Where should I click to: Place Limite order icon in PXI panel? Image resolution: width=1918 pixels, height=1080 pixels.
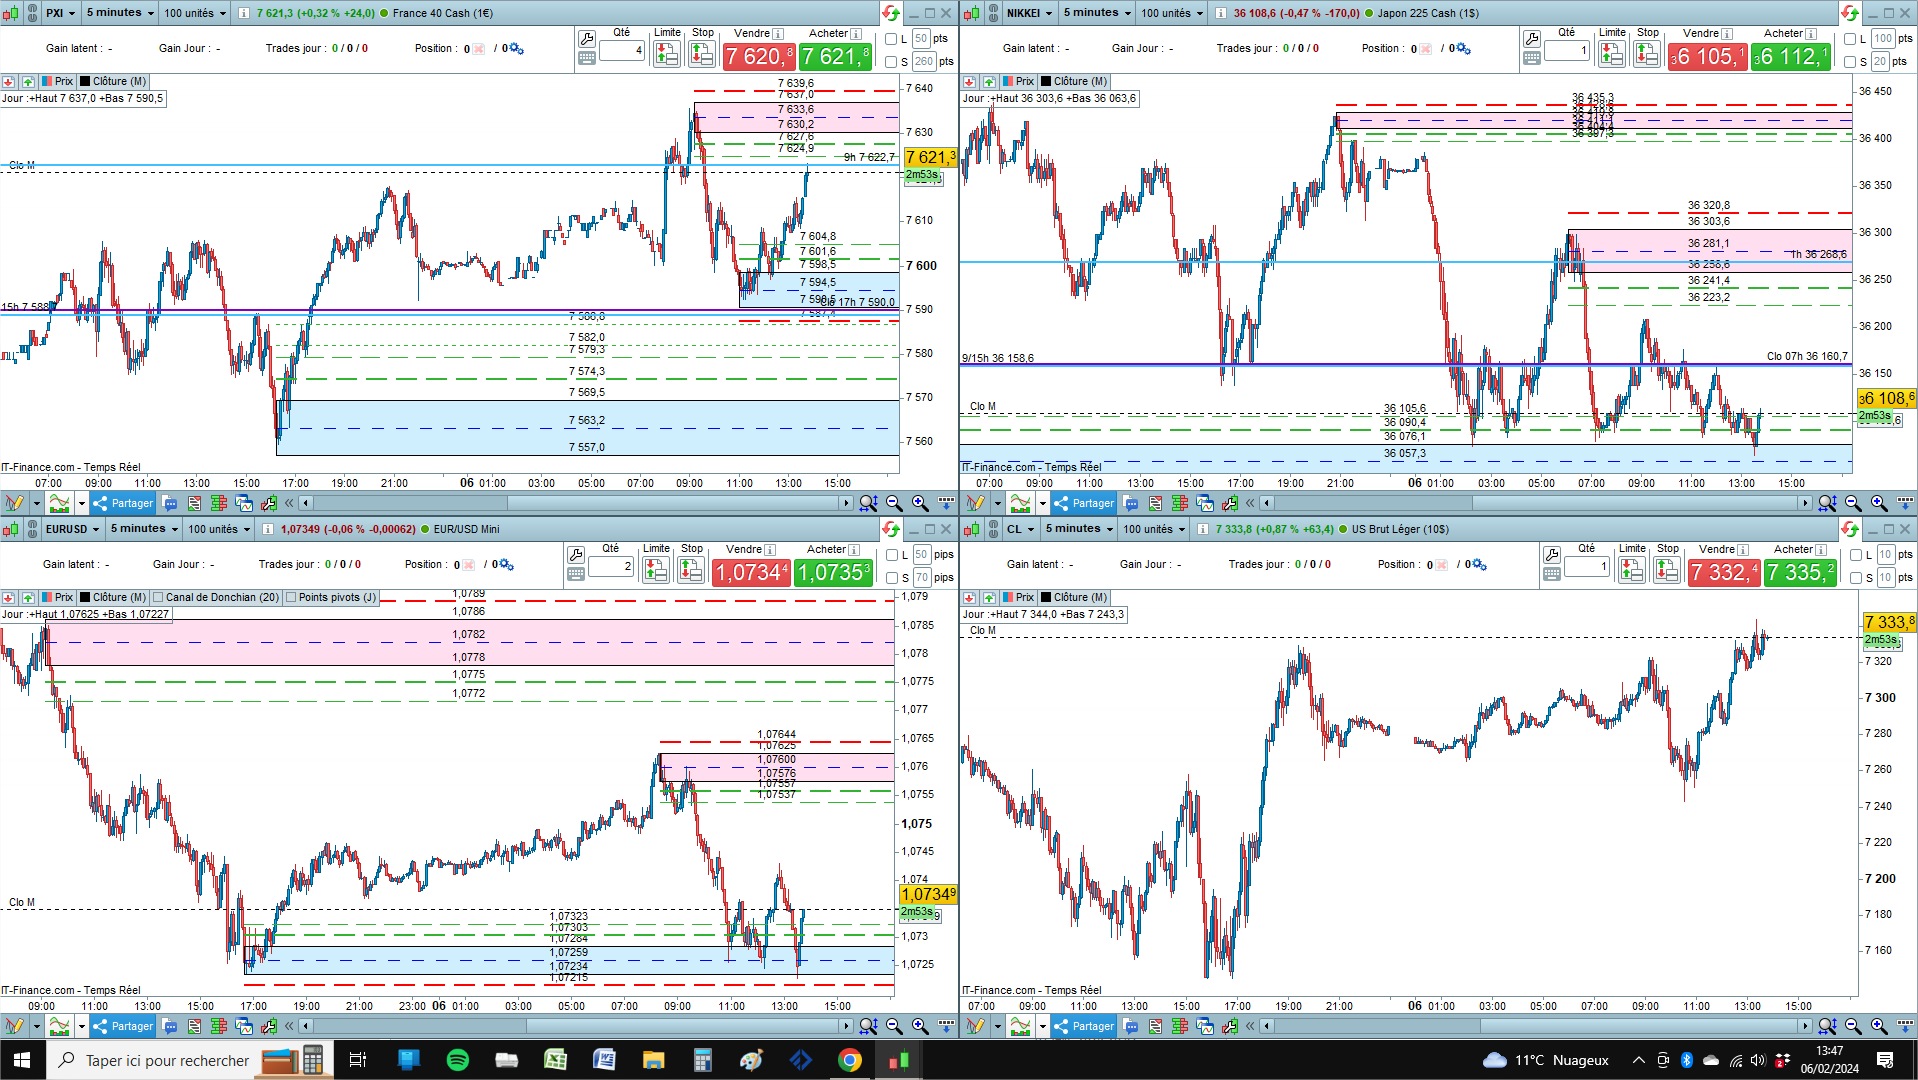666,54
